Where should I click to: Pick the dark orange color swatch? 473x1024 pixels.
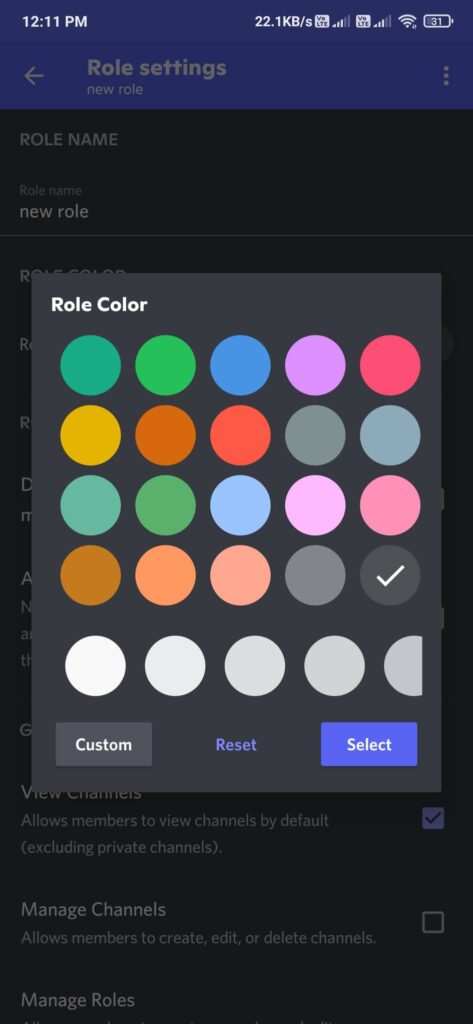pos(165,435)
